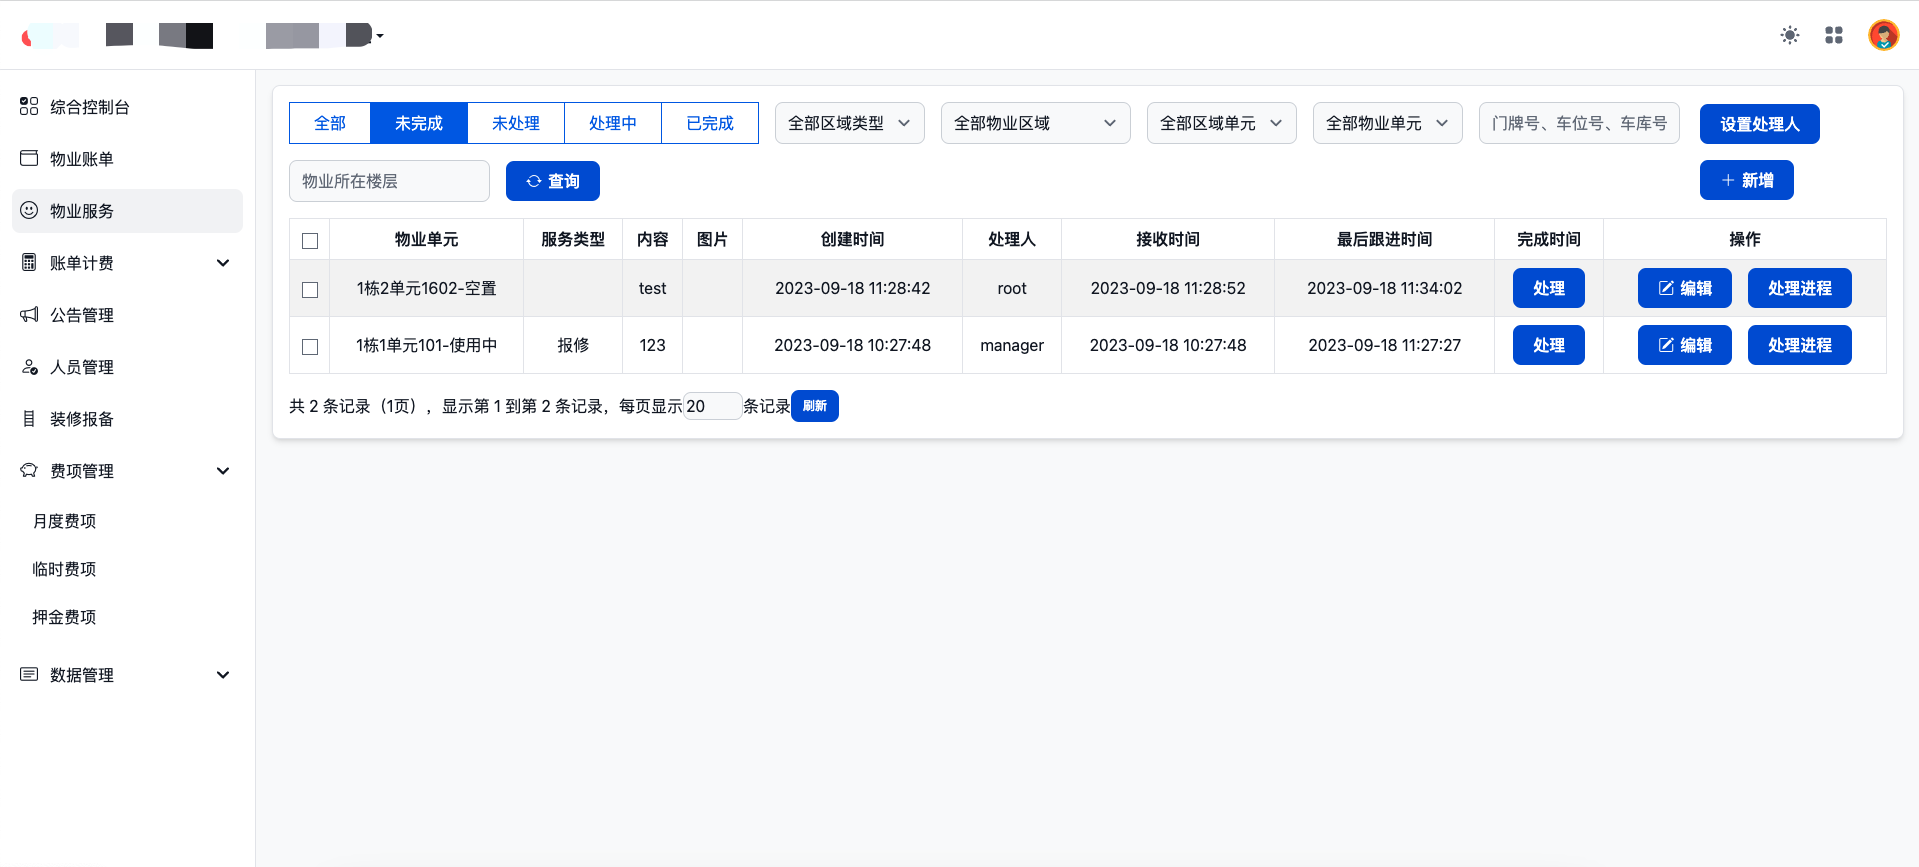Click the 最后跟进时间 column header
Image resolution: width=1919 pixels, height=867 pixels.
[x=1384, y=239]
